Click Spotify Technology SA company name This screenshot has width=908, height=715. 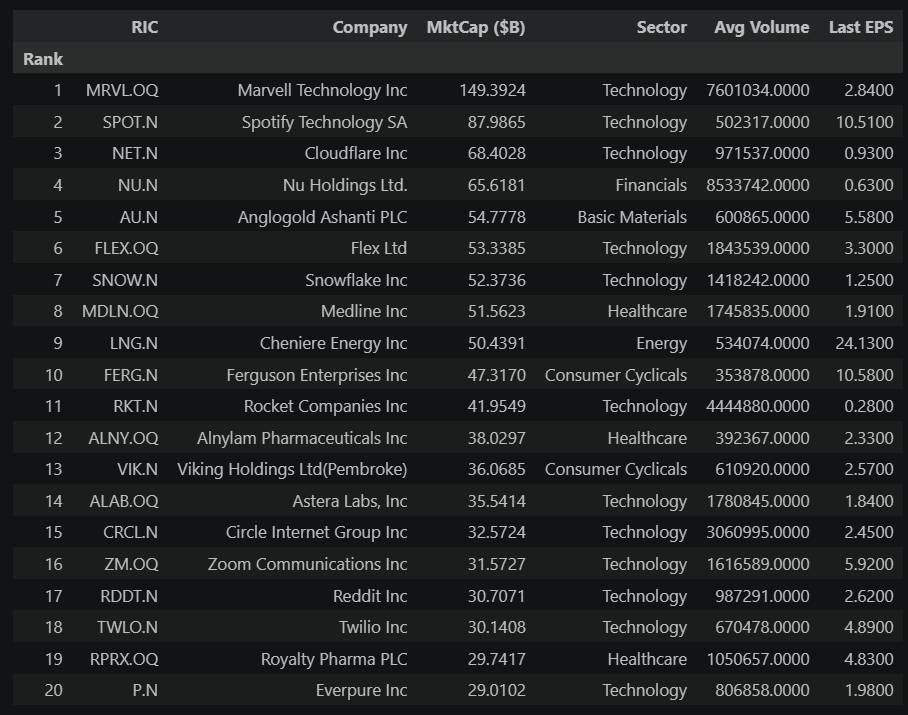(x=324, y=122)
